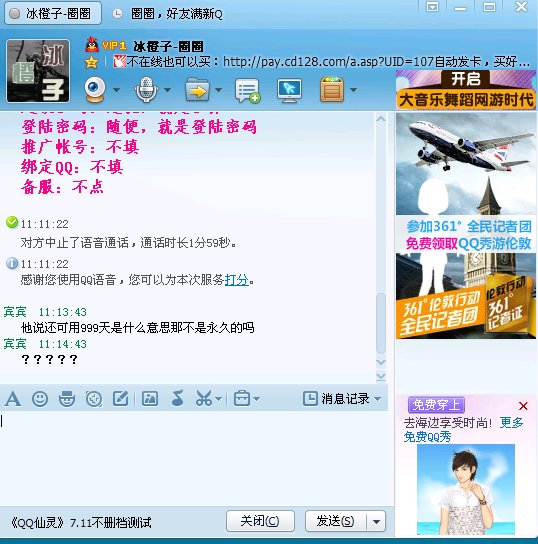Open the applications box icon
The width and height of the screenshot is (538, 544).
[x=332, y=90]
